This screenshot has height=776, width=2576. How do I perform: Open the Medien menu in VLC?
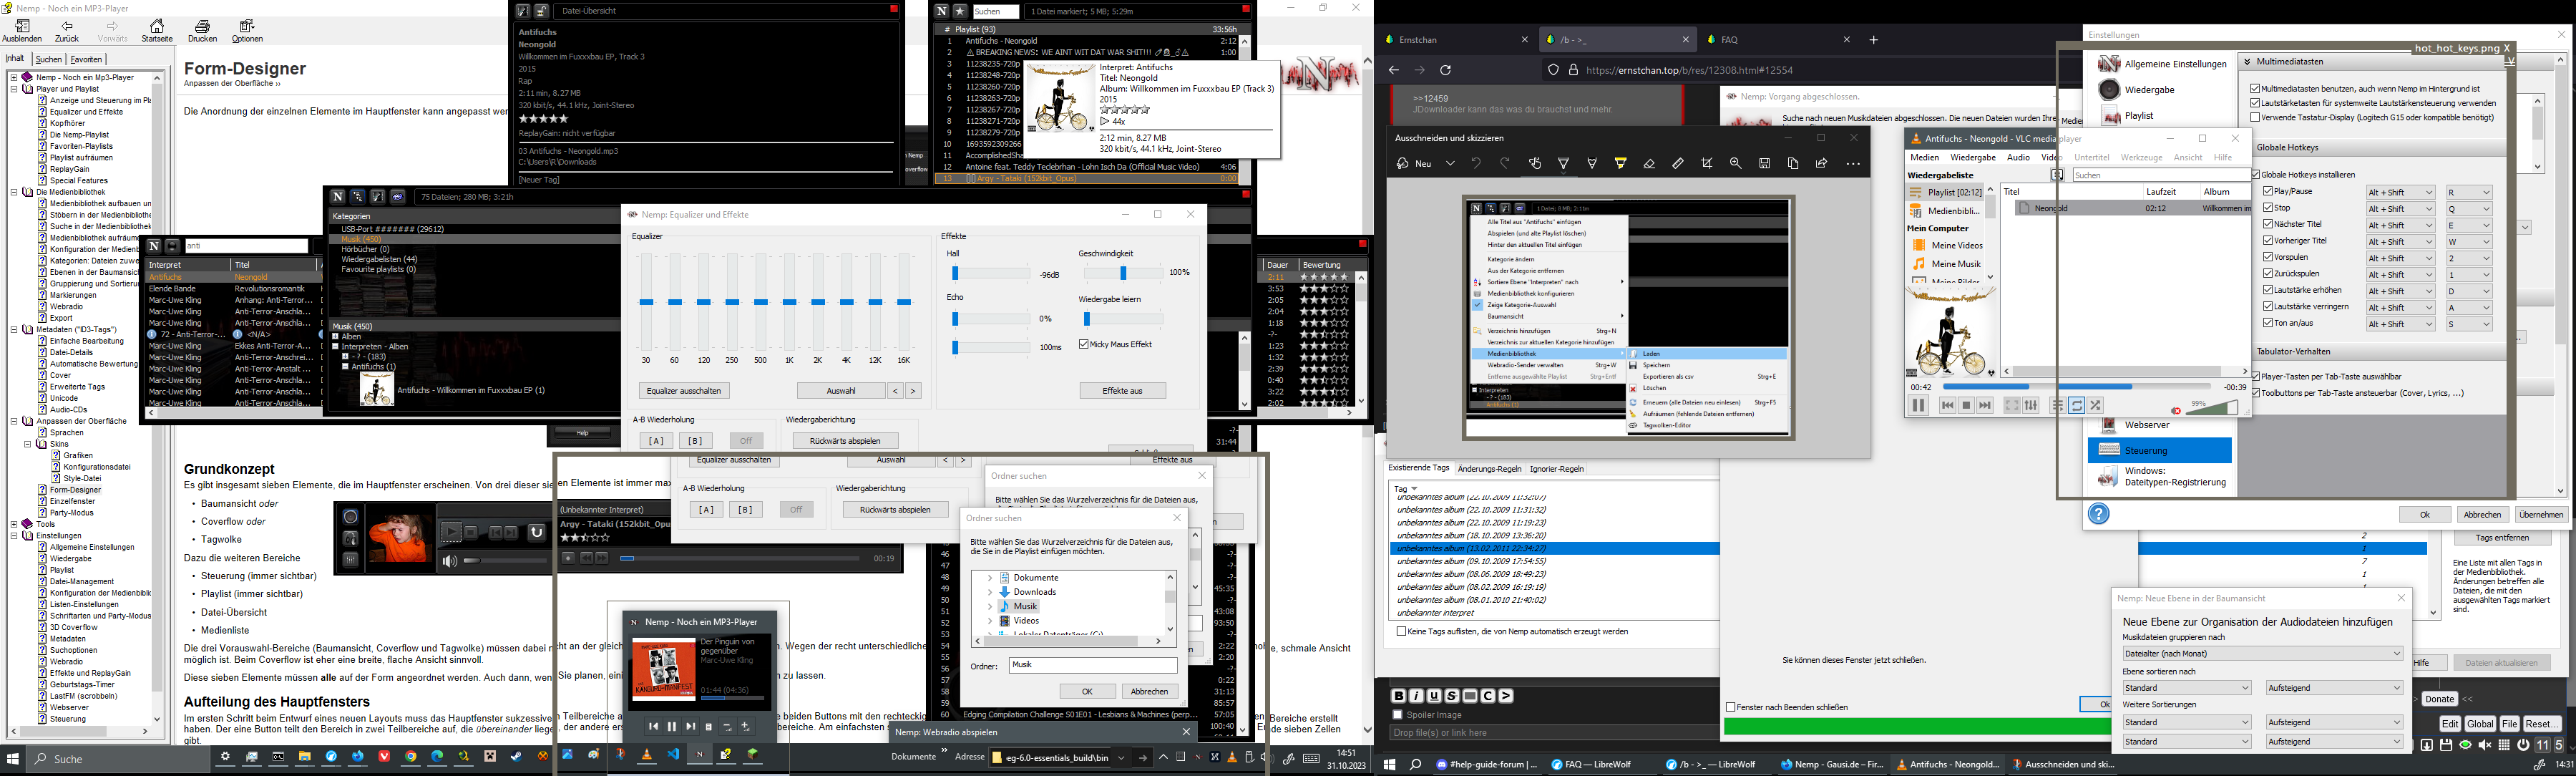point(1925,157)
